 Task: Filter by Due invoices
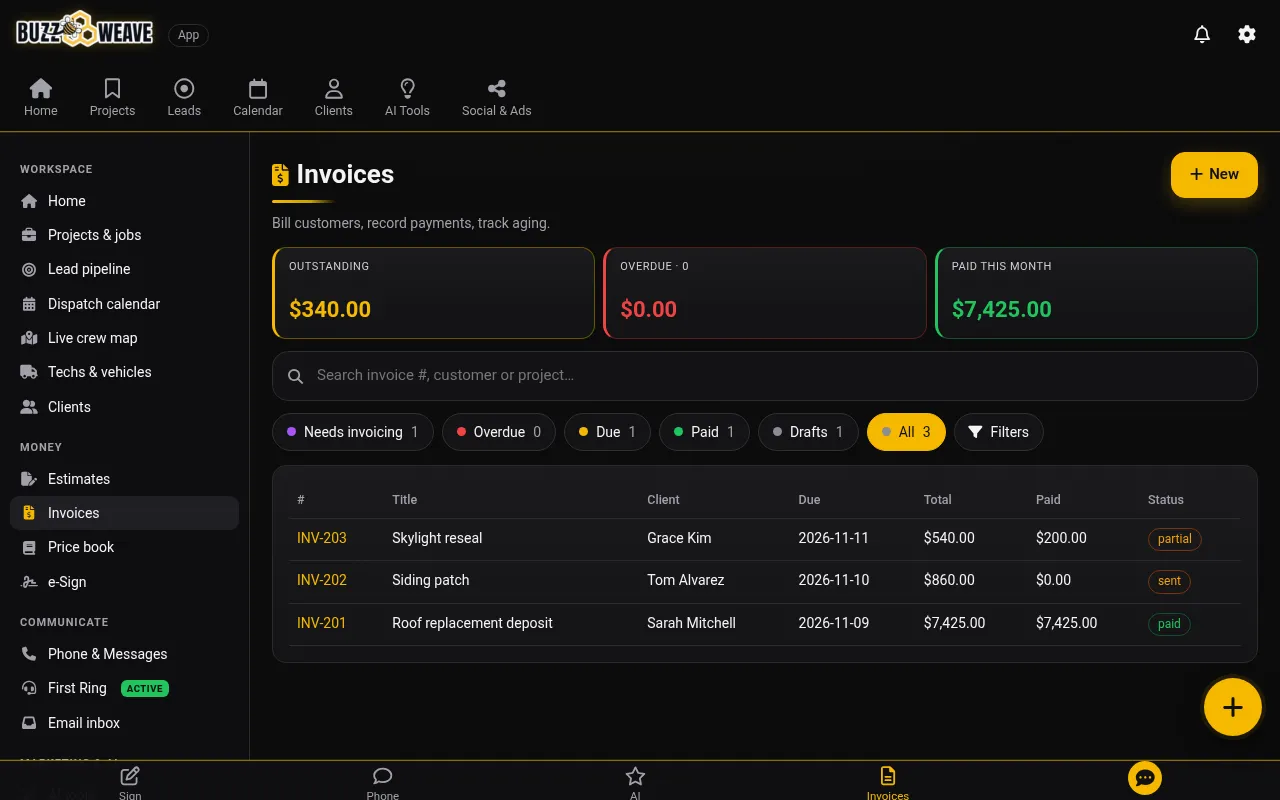point(607,432)
